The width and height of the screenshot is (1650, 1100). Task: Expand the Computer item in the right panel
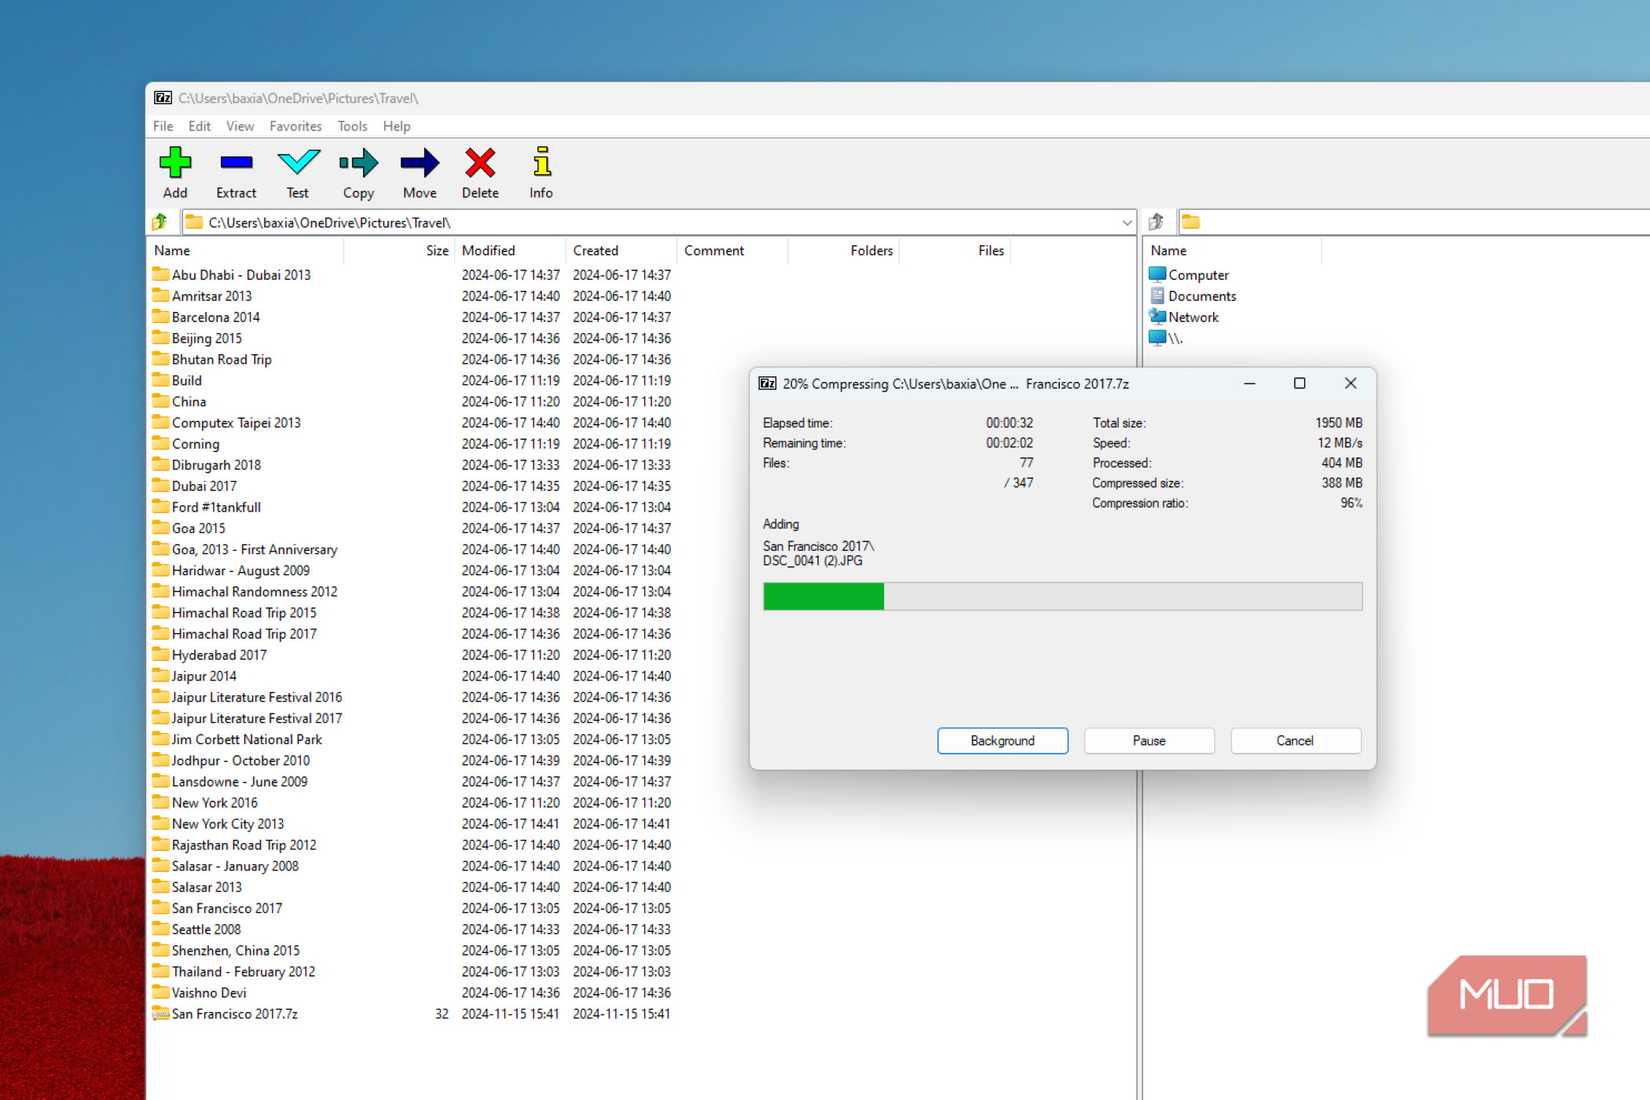1197,274
